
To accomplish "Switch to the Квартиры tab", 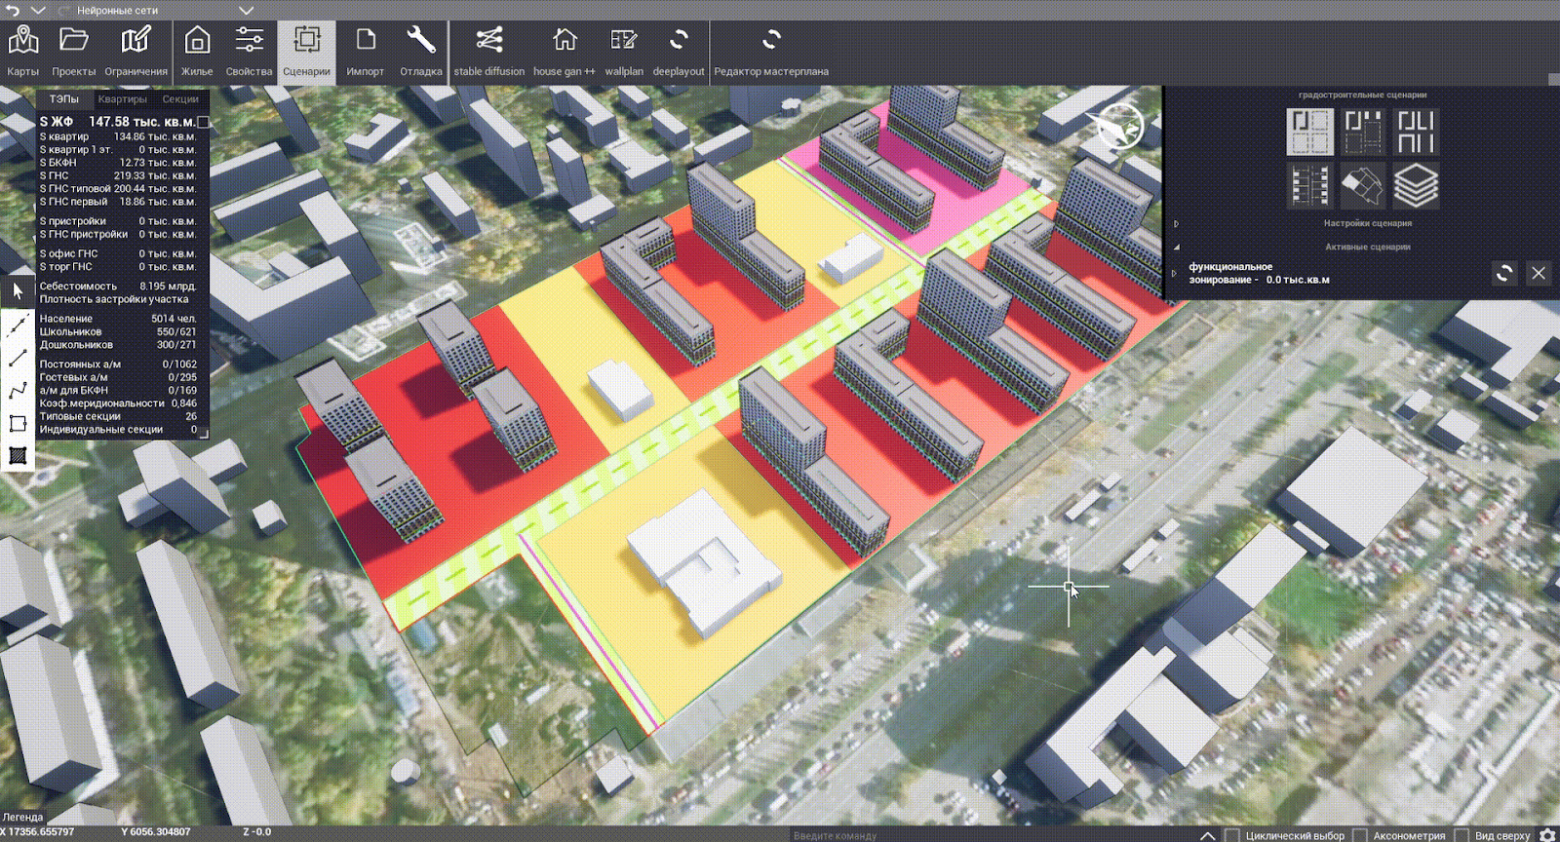I will [122, 99].
